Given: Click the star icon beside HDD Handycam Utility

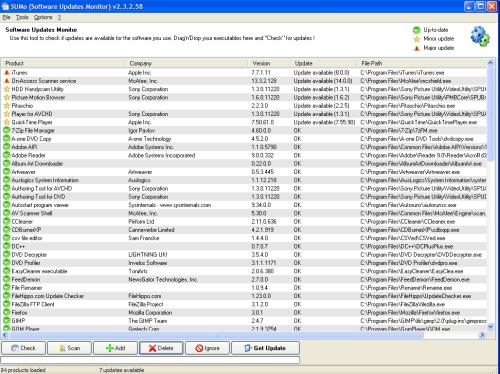Looking at the screenshot, I should point(7,89).
